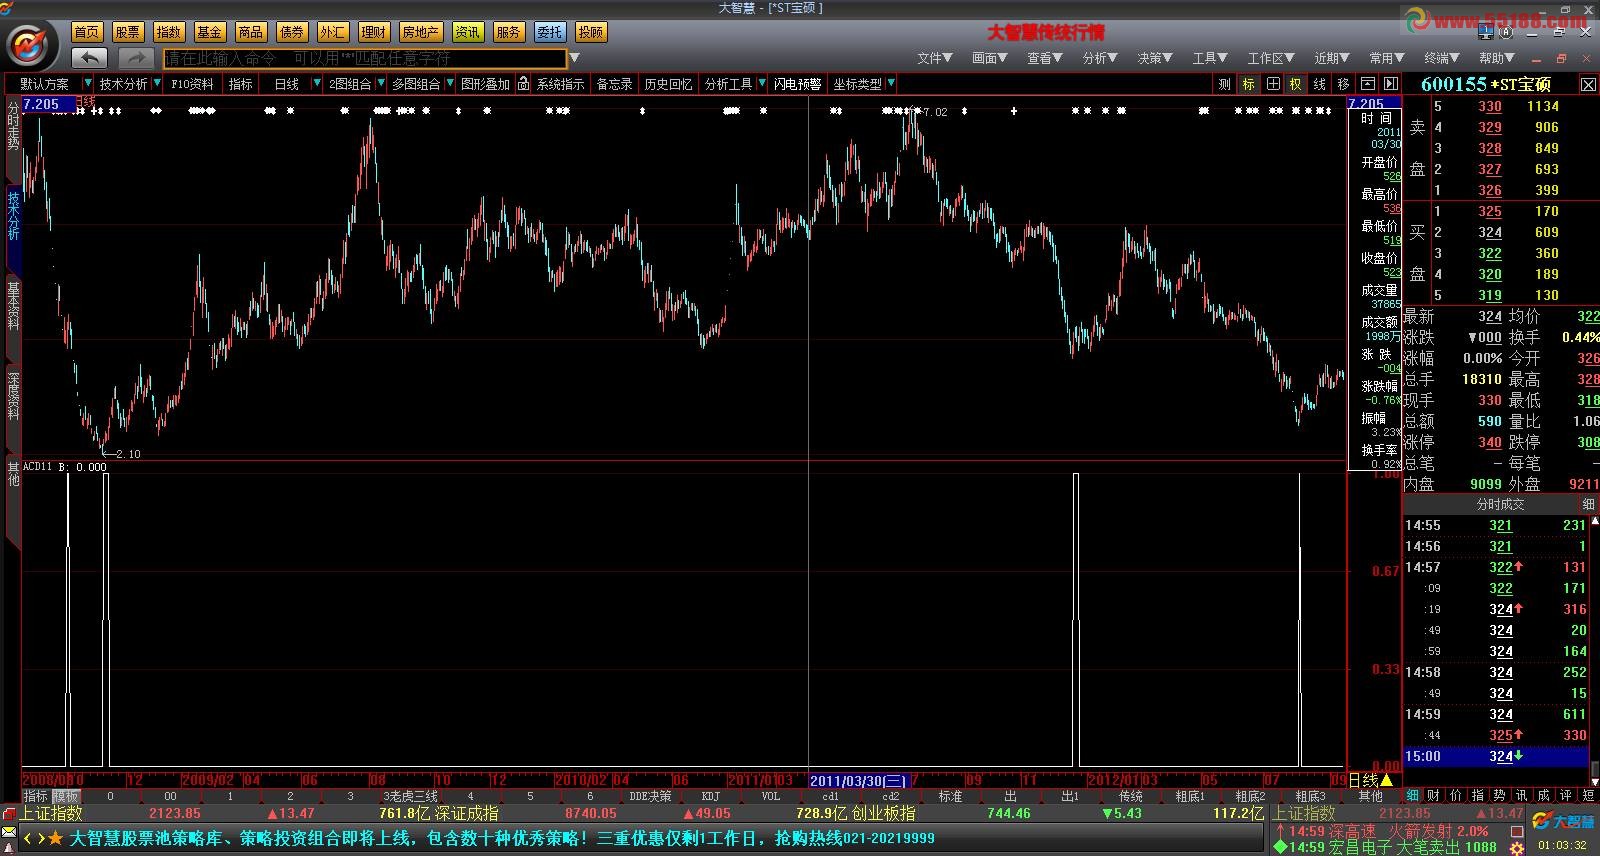The width and height of the screenshot is (1600, 856).
Task: Select the 3老虎三线 indicator tab
Action: 411,796
